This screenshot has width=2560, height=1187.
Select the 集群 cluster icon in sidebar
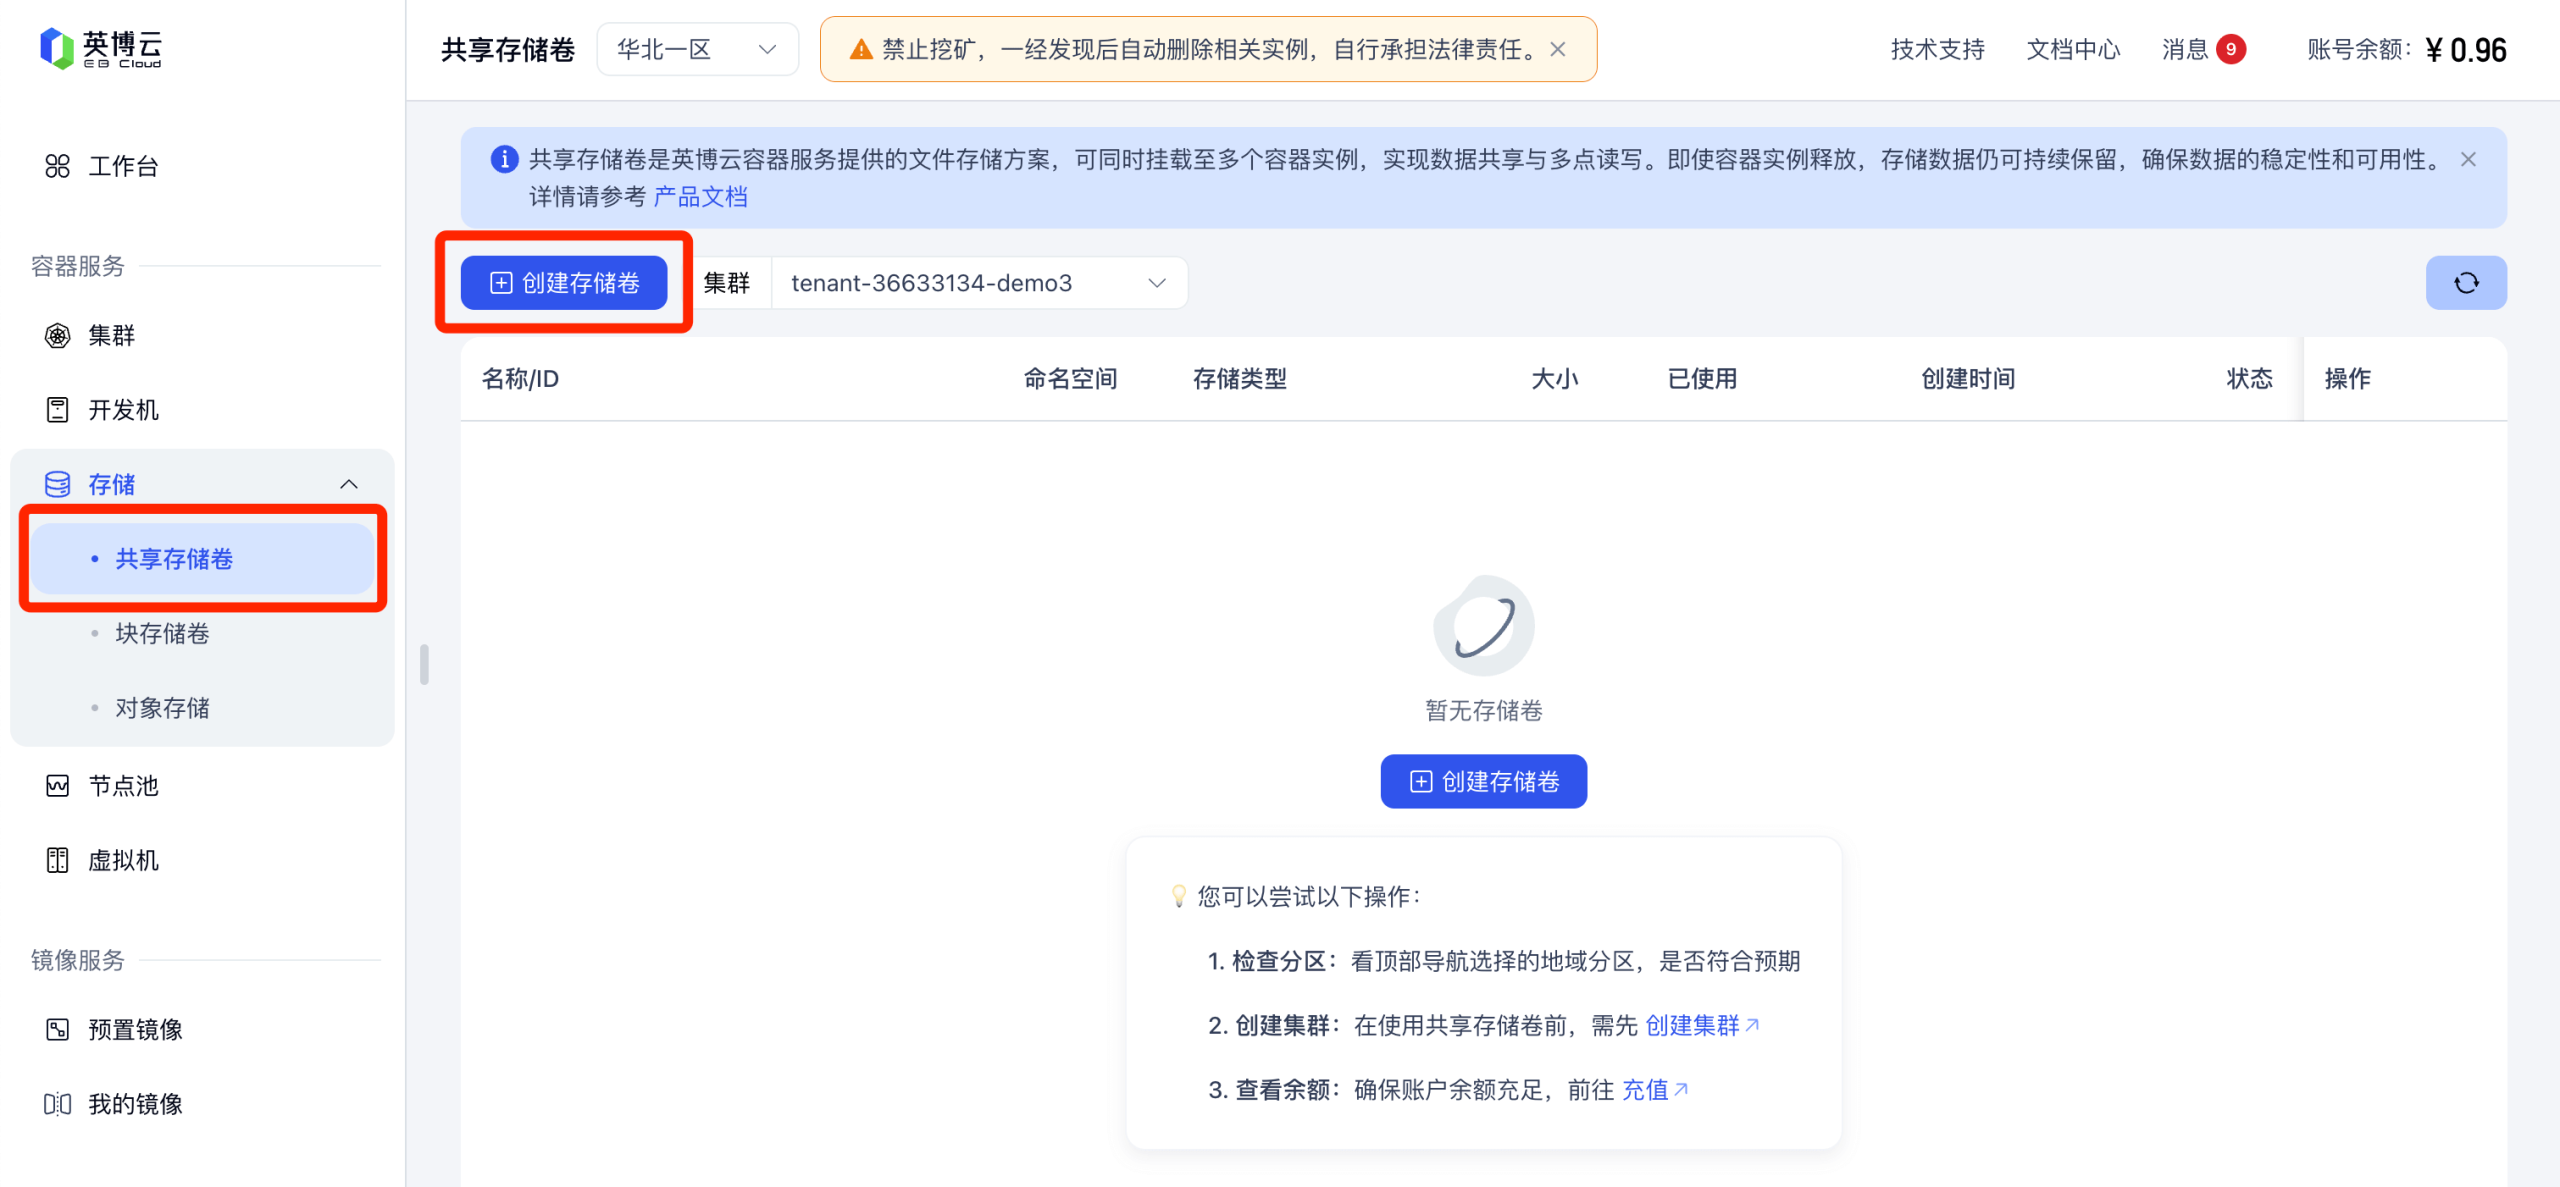pos(57,336)
